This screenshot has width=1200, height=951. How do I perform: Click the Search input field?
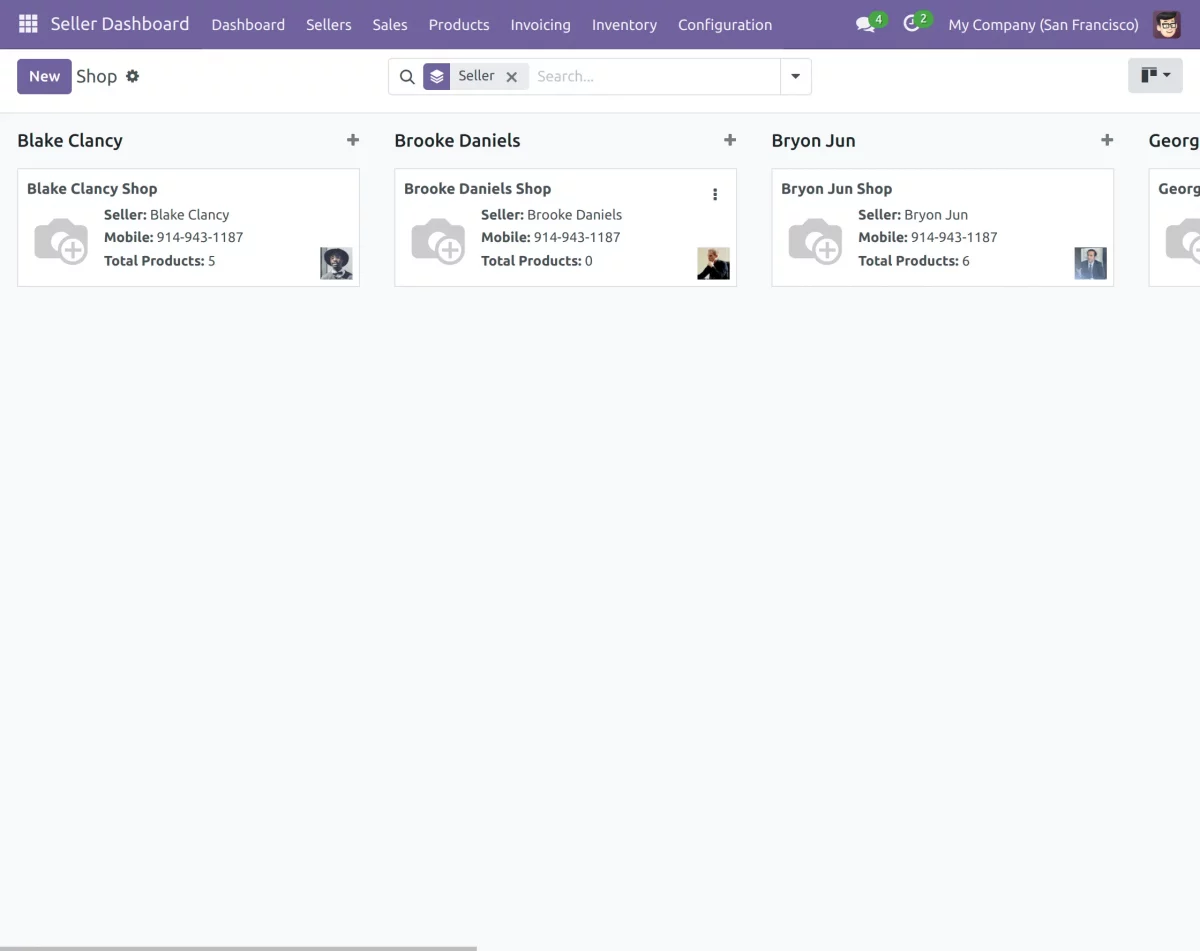(654, 77)
